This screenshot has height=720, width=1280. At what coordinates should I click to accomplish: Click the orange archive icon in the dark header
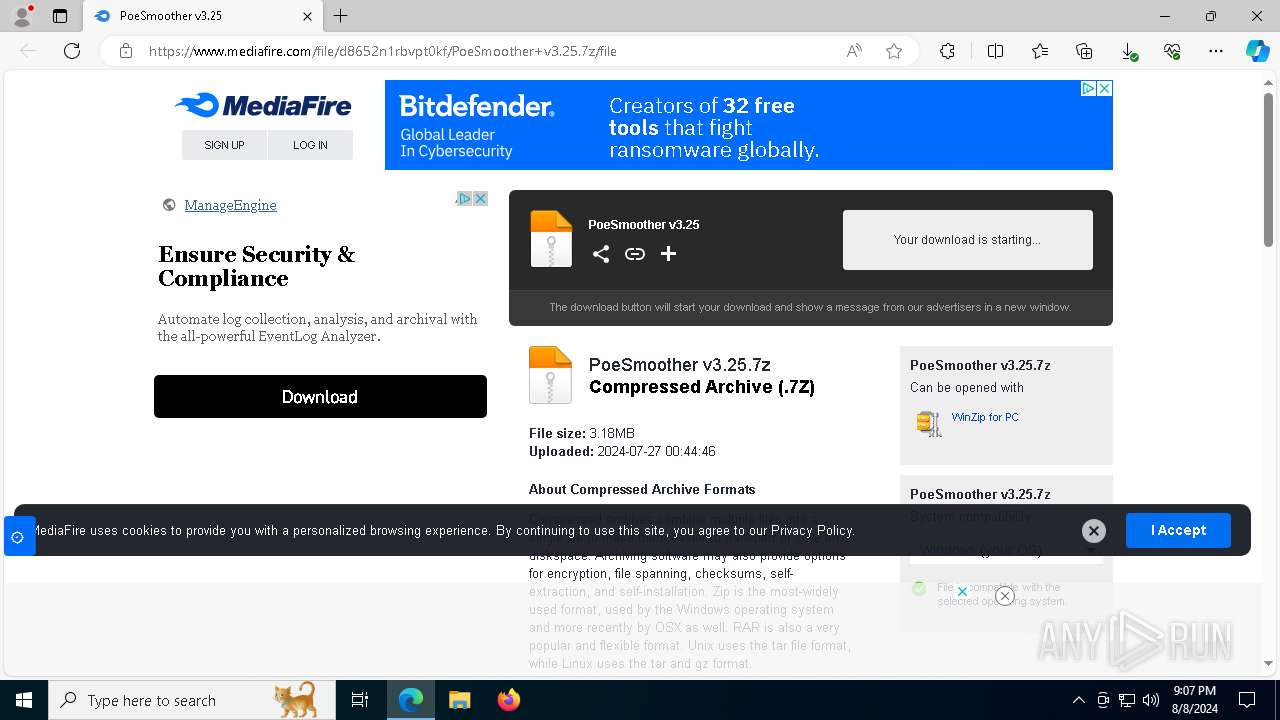coord(551,239)
